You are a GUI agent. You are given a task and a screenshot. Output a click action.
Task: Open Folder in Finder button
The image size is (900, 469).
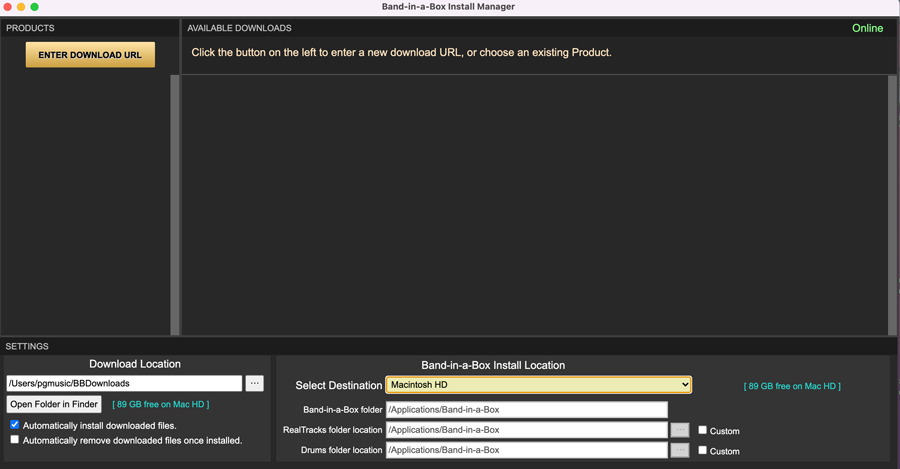click(x=54, y=404)
